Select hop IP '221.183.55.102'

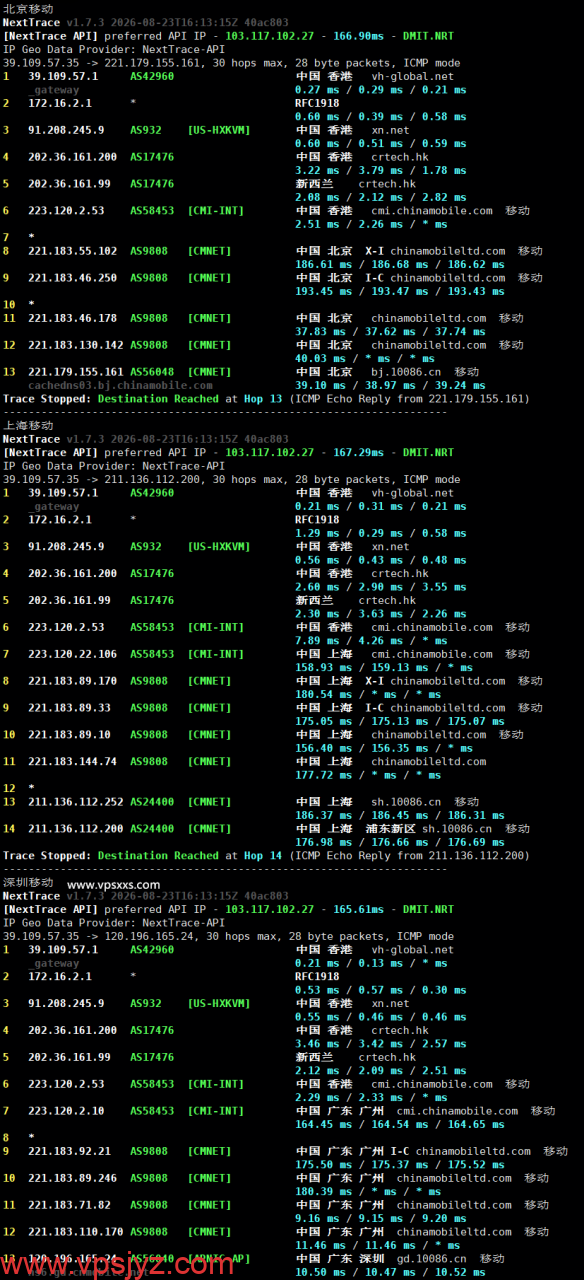click(x=72, y=251)
